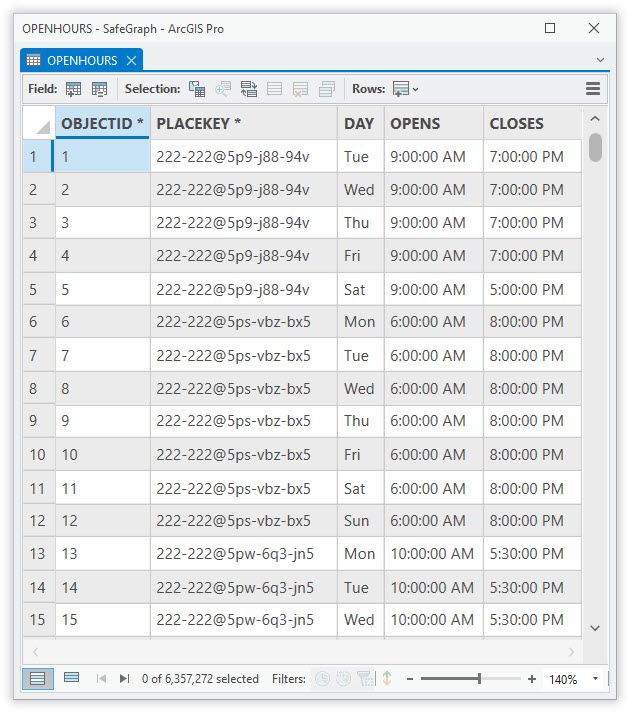Click the select-all corner cell
The height and width of the screenshot is (713, 630).
coord(39,123)
